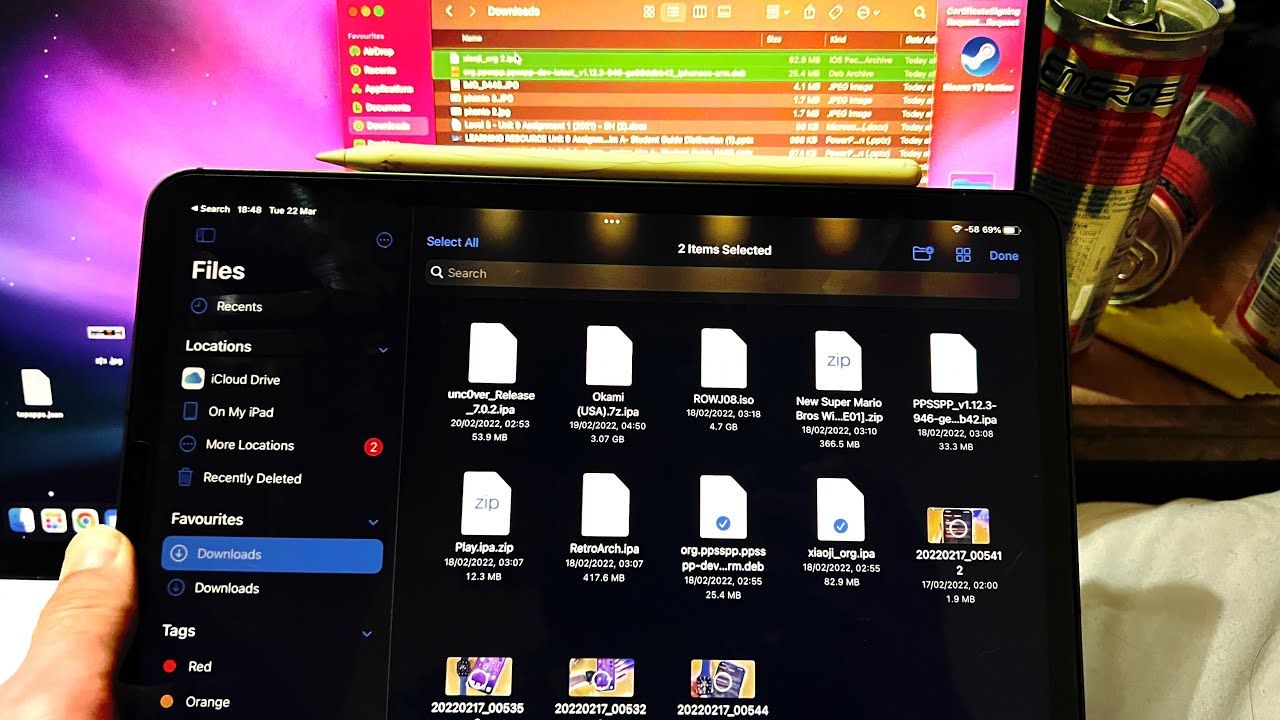Select Play.ipa.zip file

point(486,528)
